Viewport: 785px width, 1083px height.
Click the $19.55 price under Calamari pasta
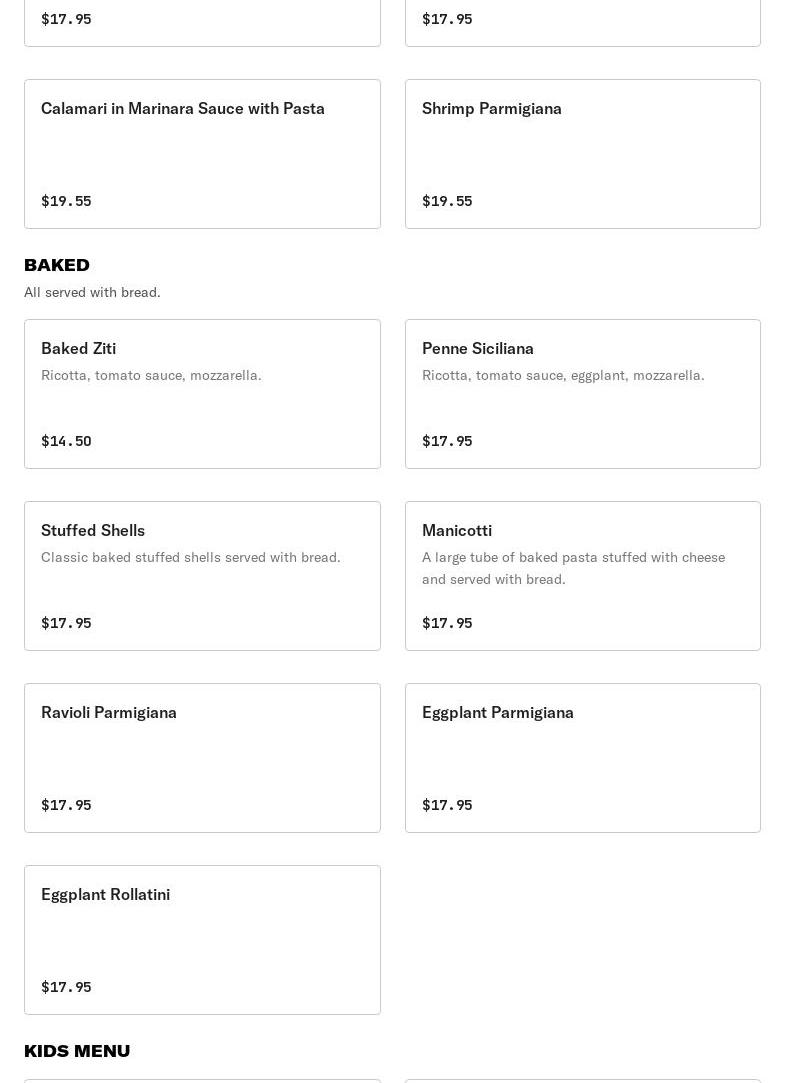(66, 201)
